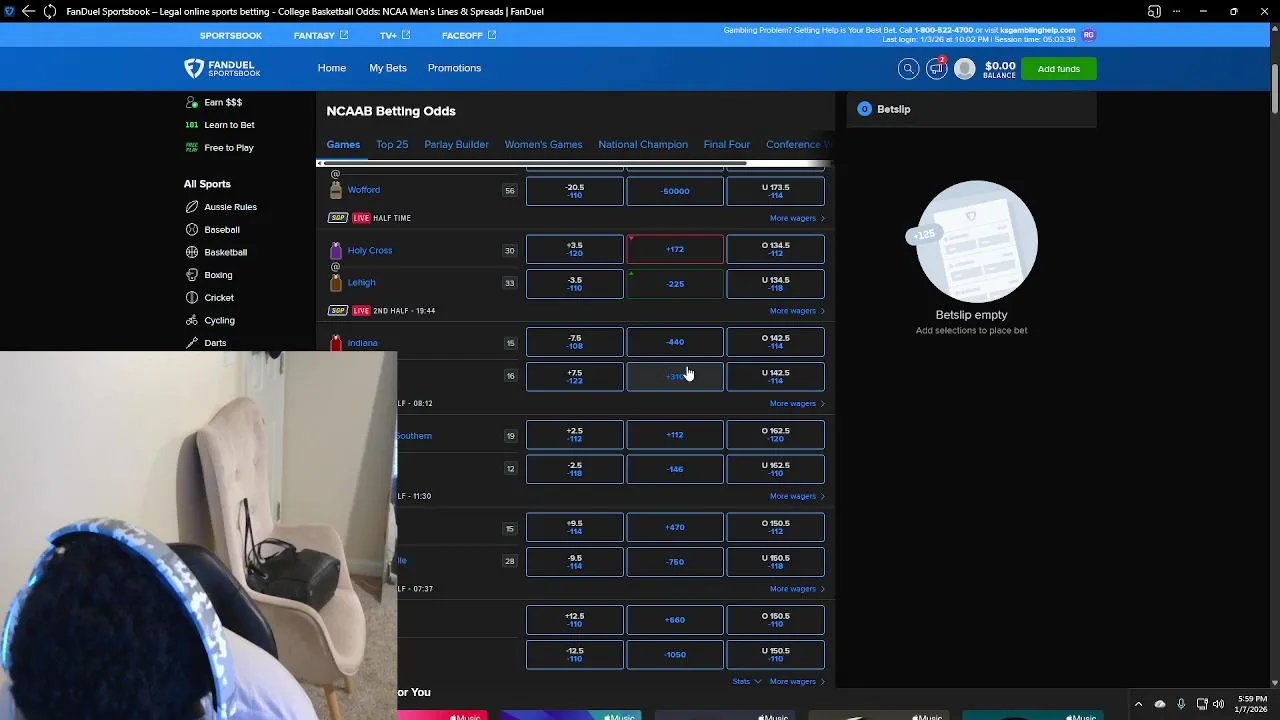The image size is (1280, 720).
Task: Open the ksgamblinghelp.com link
Action: 1038,30
